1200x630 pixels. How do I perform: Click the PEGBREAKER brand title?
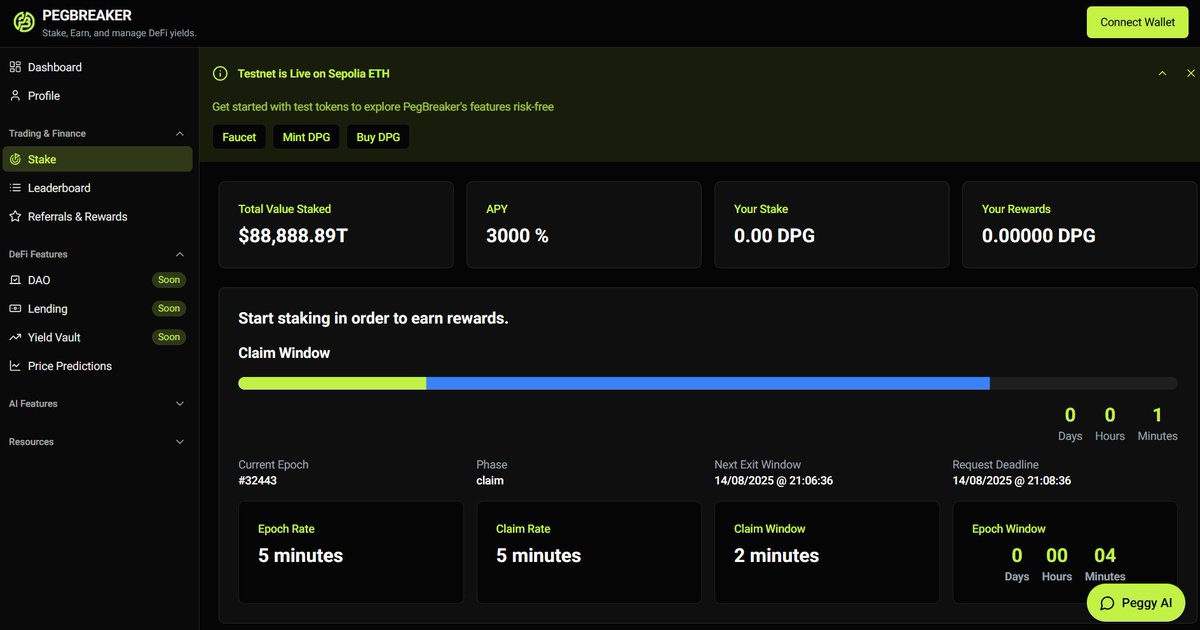[87, 15]
